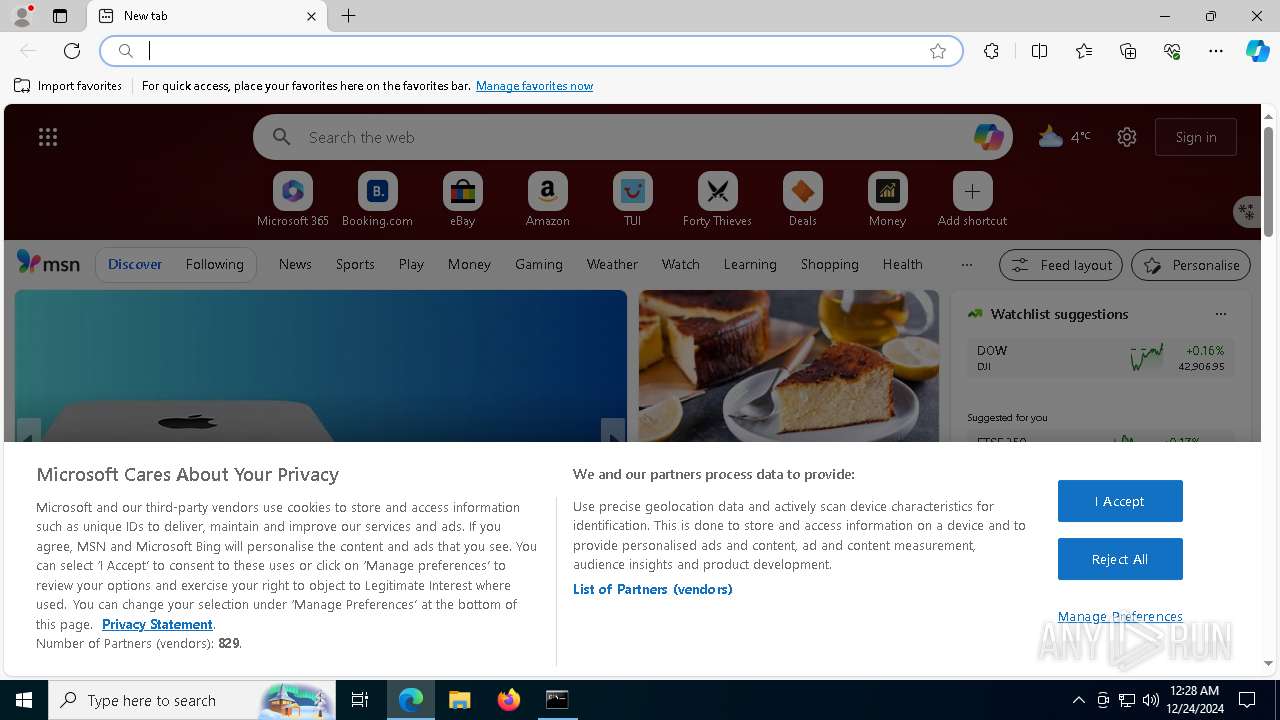Open the Privacy Statement link
The height and width of the screenshot is (720, 1280).
click(x=157, y=624)
